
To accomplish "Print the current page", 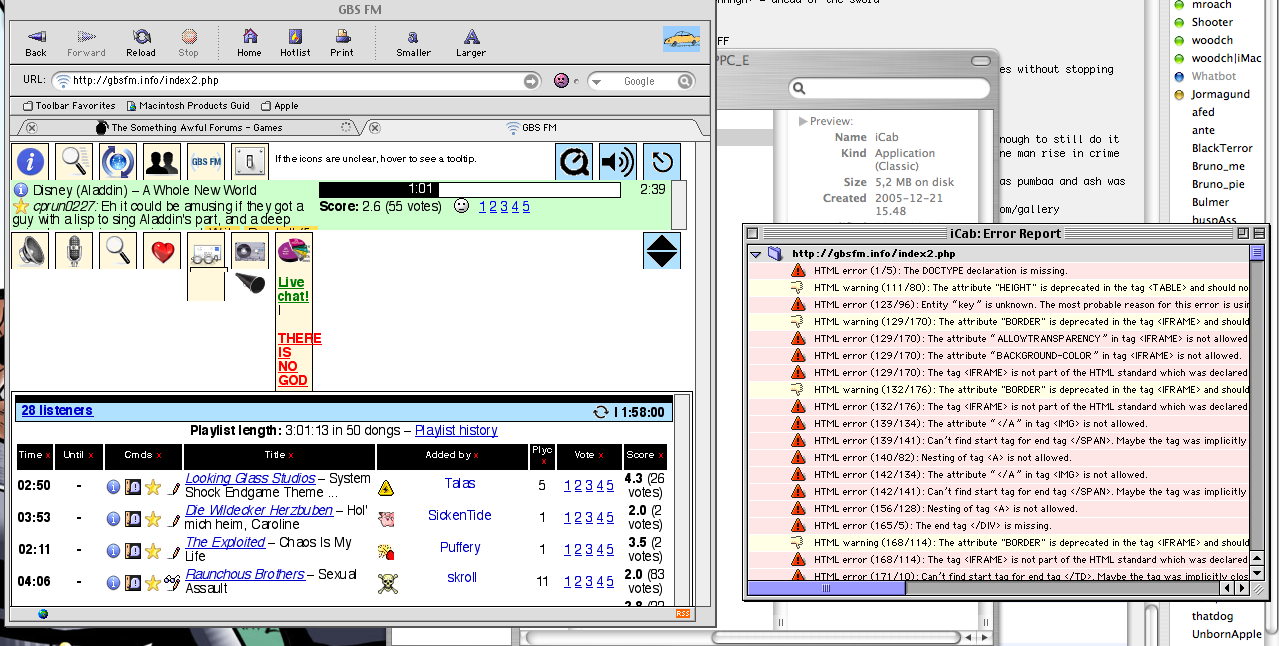I will click(x=342, y=42).
